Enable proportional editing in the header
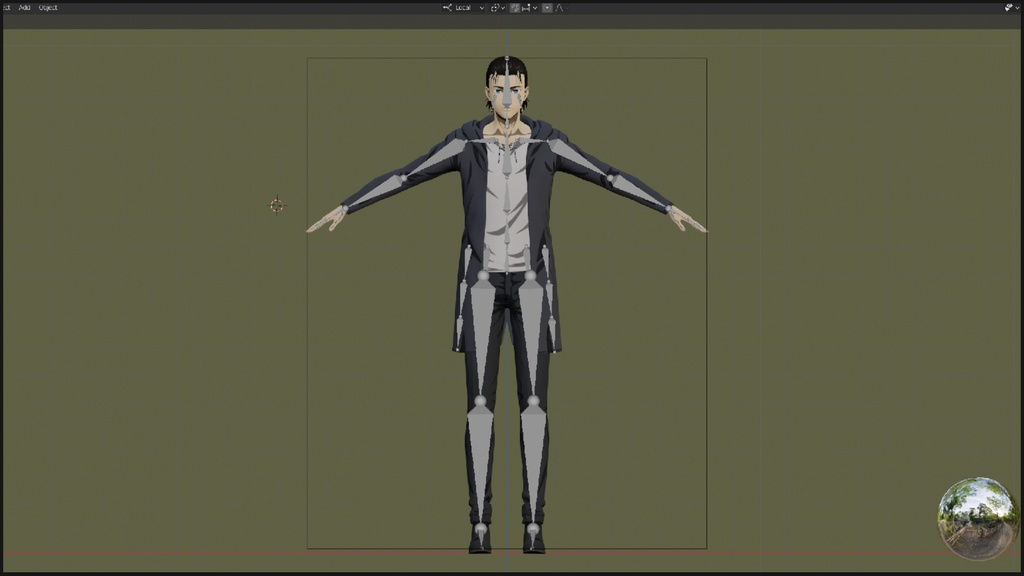Image resolution: width=1024 pixels, height=576 pixels. coord(547,8)
